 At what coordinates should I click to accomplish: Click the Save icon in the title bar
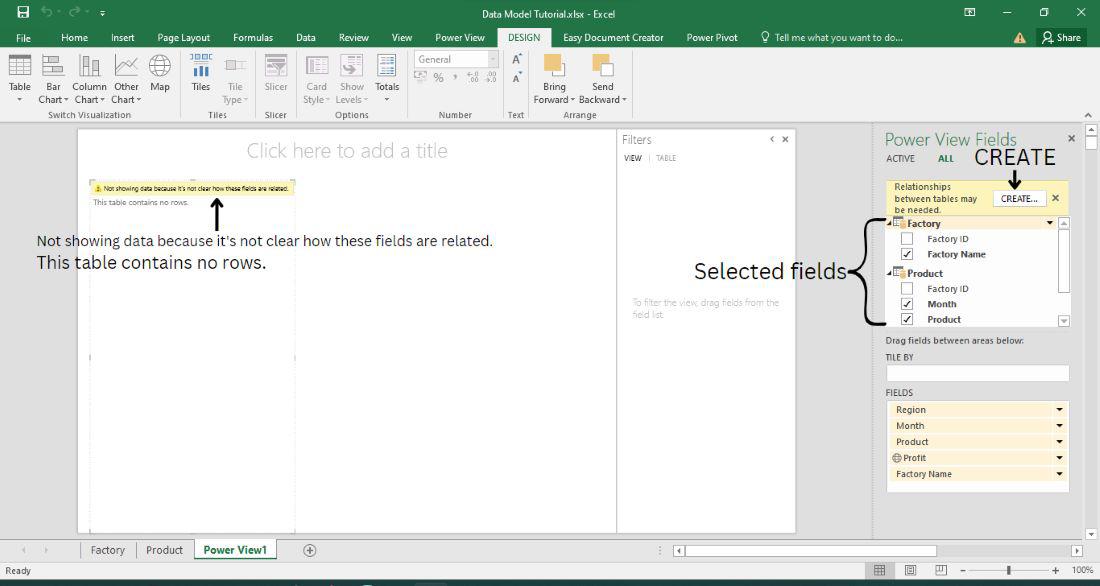[23, 13]
